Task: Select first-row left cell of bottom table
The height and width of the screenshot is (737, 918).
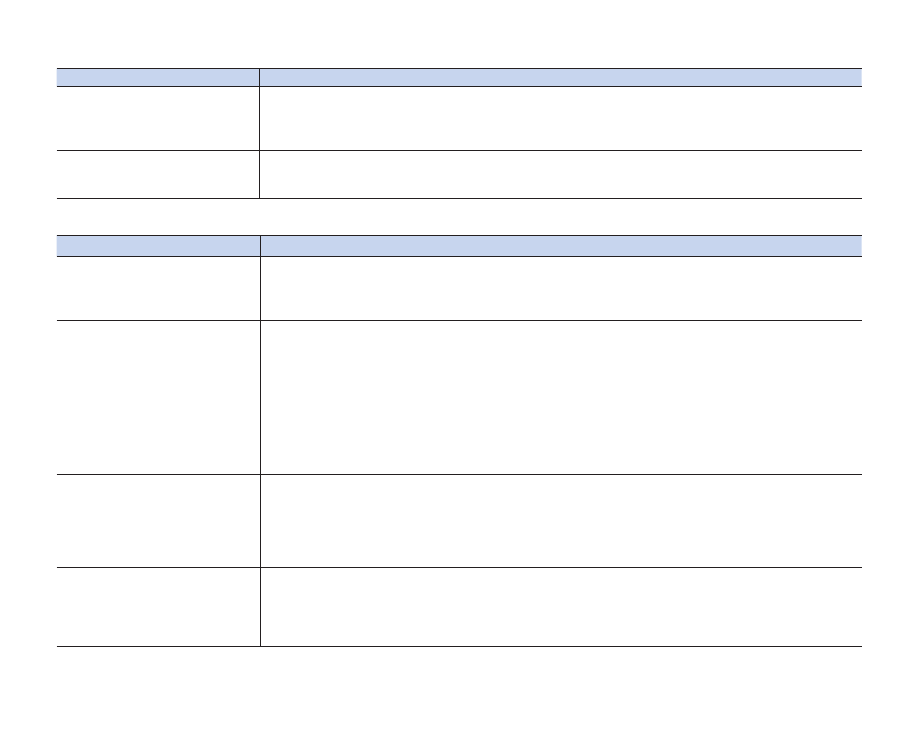Action: click(157, 288)
